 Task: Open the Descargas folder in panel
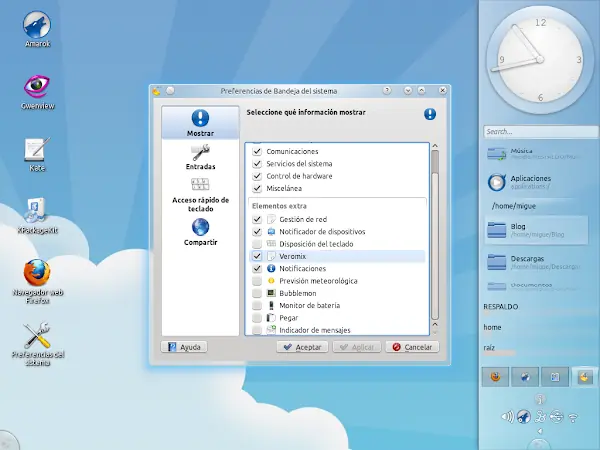534,262
